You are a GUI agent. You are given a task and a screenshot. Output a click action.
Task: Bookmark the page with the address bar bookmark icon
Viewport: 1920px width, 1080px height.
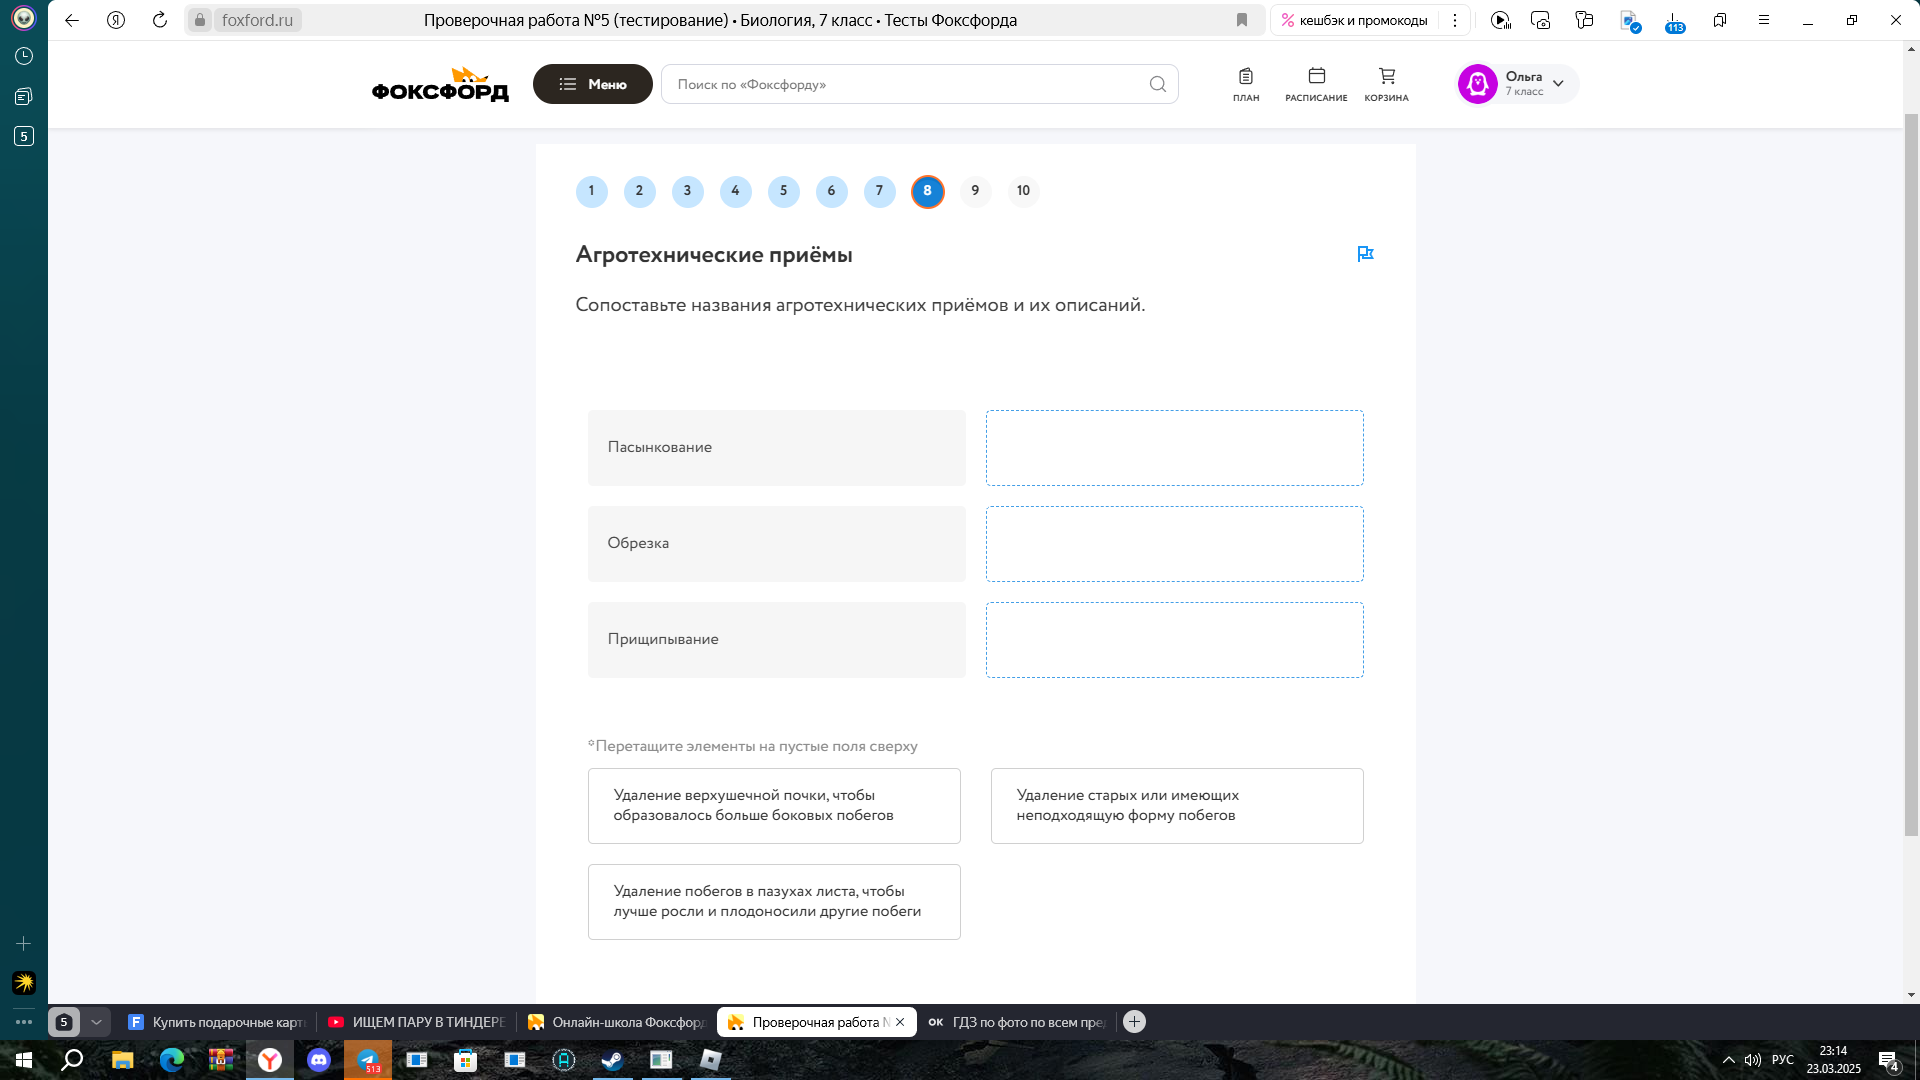pyautogui.click(x=1242, y=20)
